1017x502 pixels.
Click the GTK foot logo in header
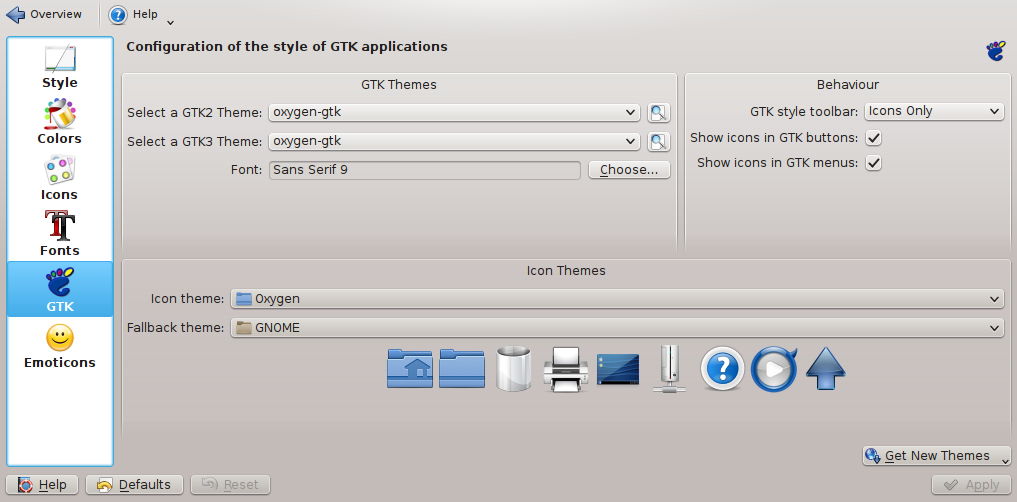pyautogui.click(x=994, y=52)
